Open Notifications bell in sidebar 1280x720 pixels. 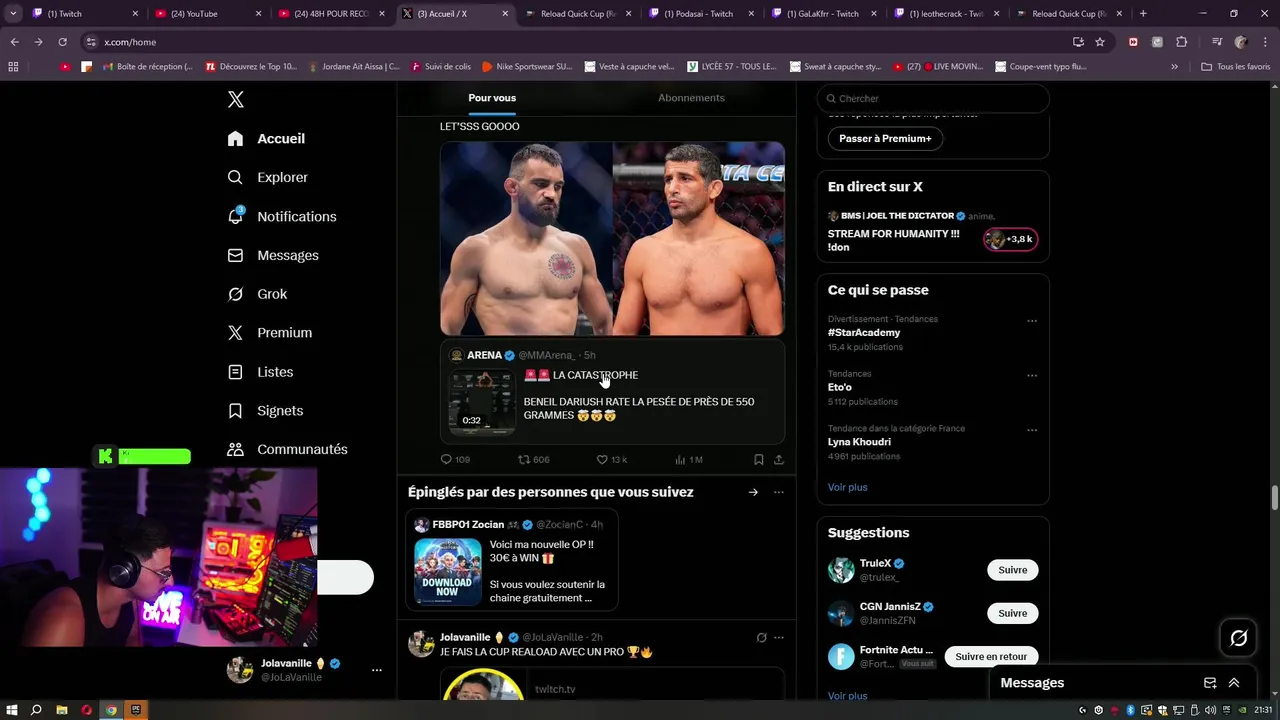[281, 216]
